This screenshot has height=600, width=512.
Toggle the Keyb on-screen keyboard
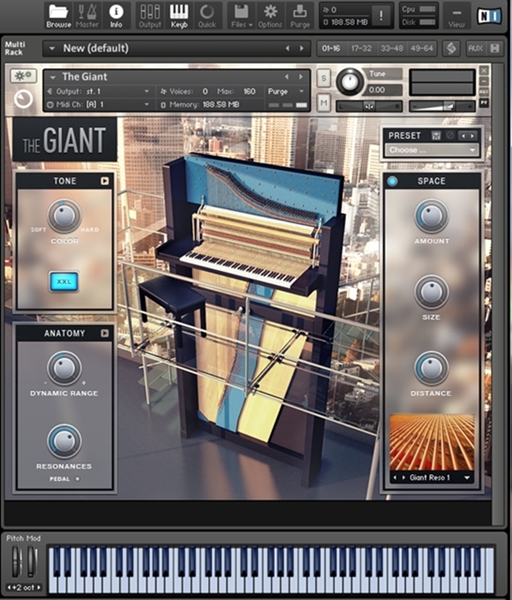(179, 16)
